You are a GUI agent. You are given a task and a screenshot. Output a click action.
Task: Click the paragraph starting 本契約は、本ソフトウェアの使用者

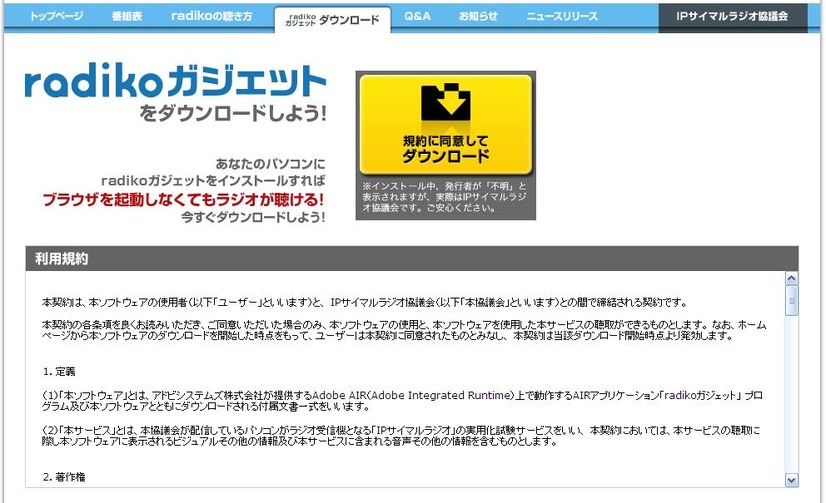pyautogui.click(x=365, y=302)
